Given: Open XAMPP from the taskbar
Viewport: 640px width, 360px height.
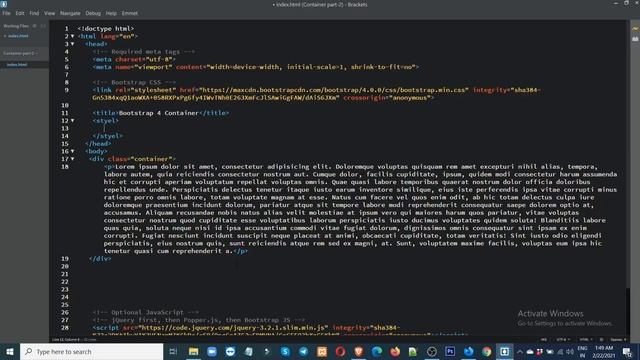Looking at the screenshot, I should tap(322, 351).
